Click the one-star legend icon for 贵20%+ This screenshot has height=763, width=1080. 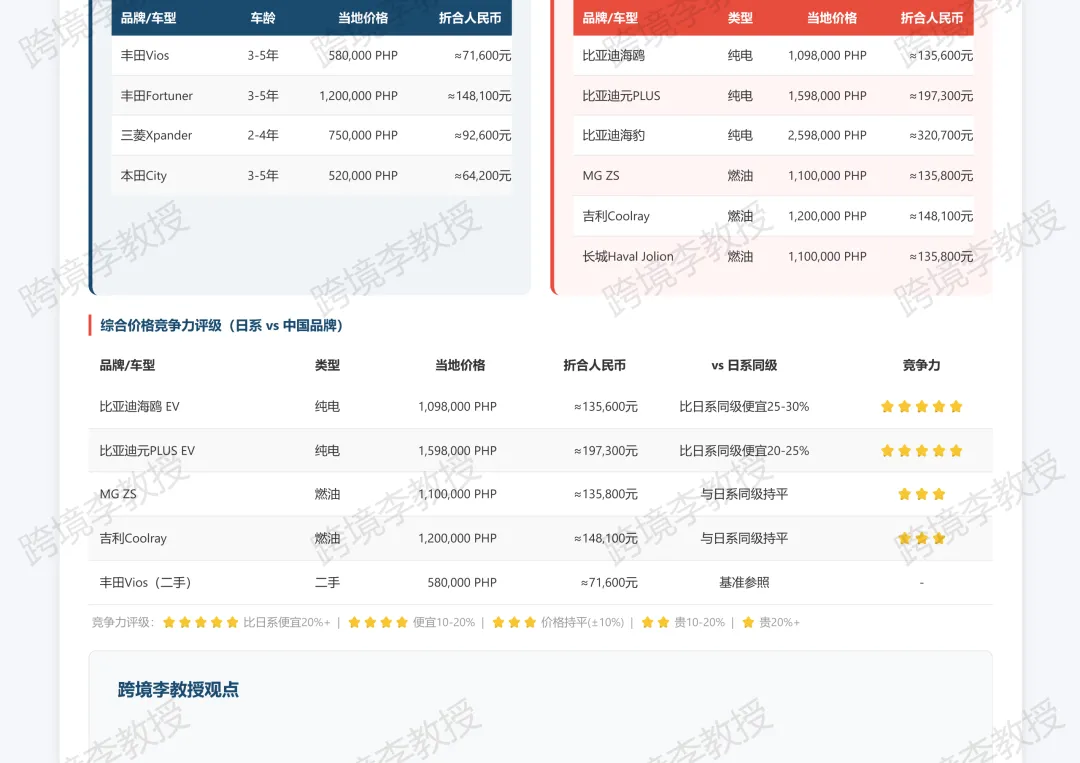[x=748, y=623]
